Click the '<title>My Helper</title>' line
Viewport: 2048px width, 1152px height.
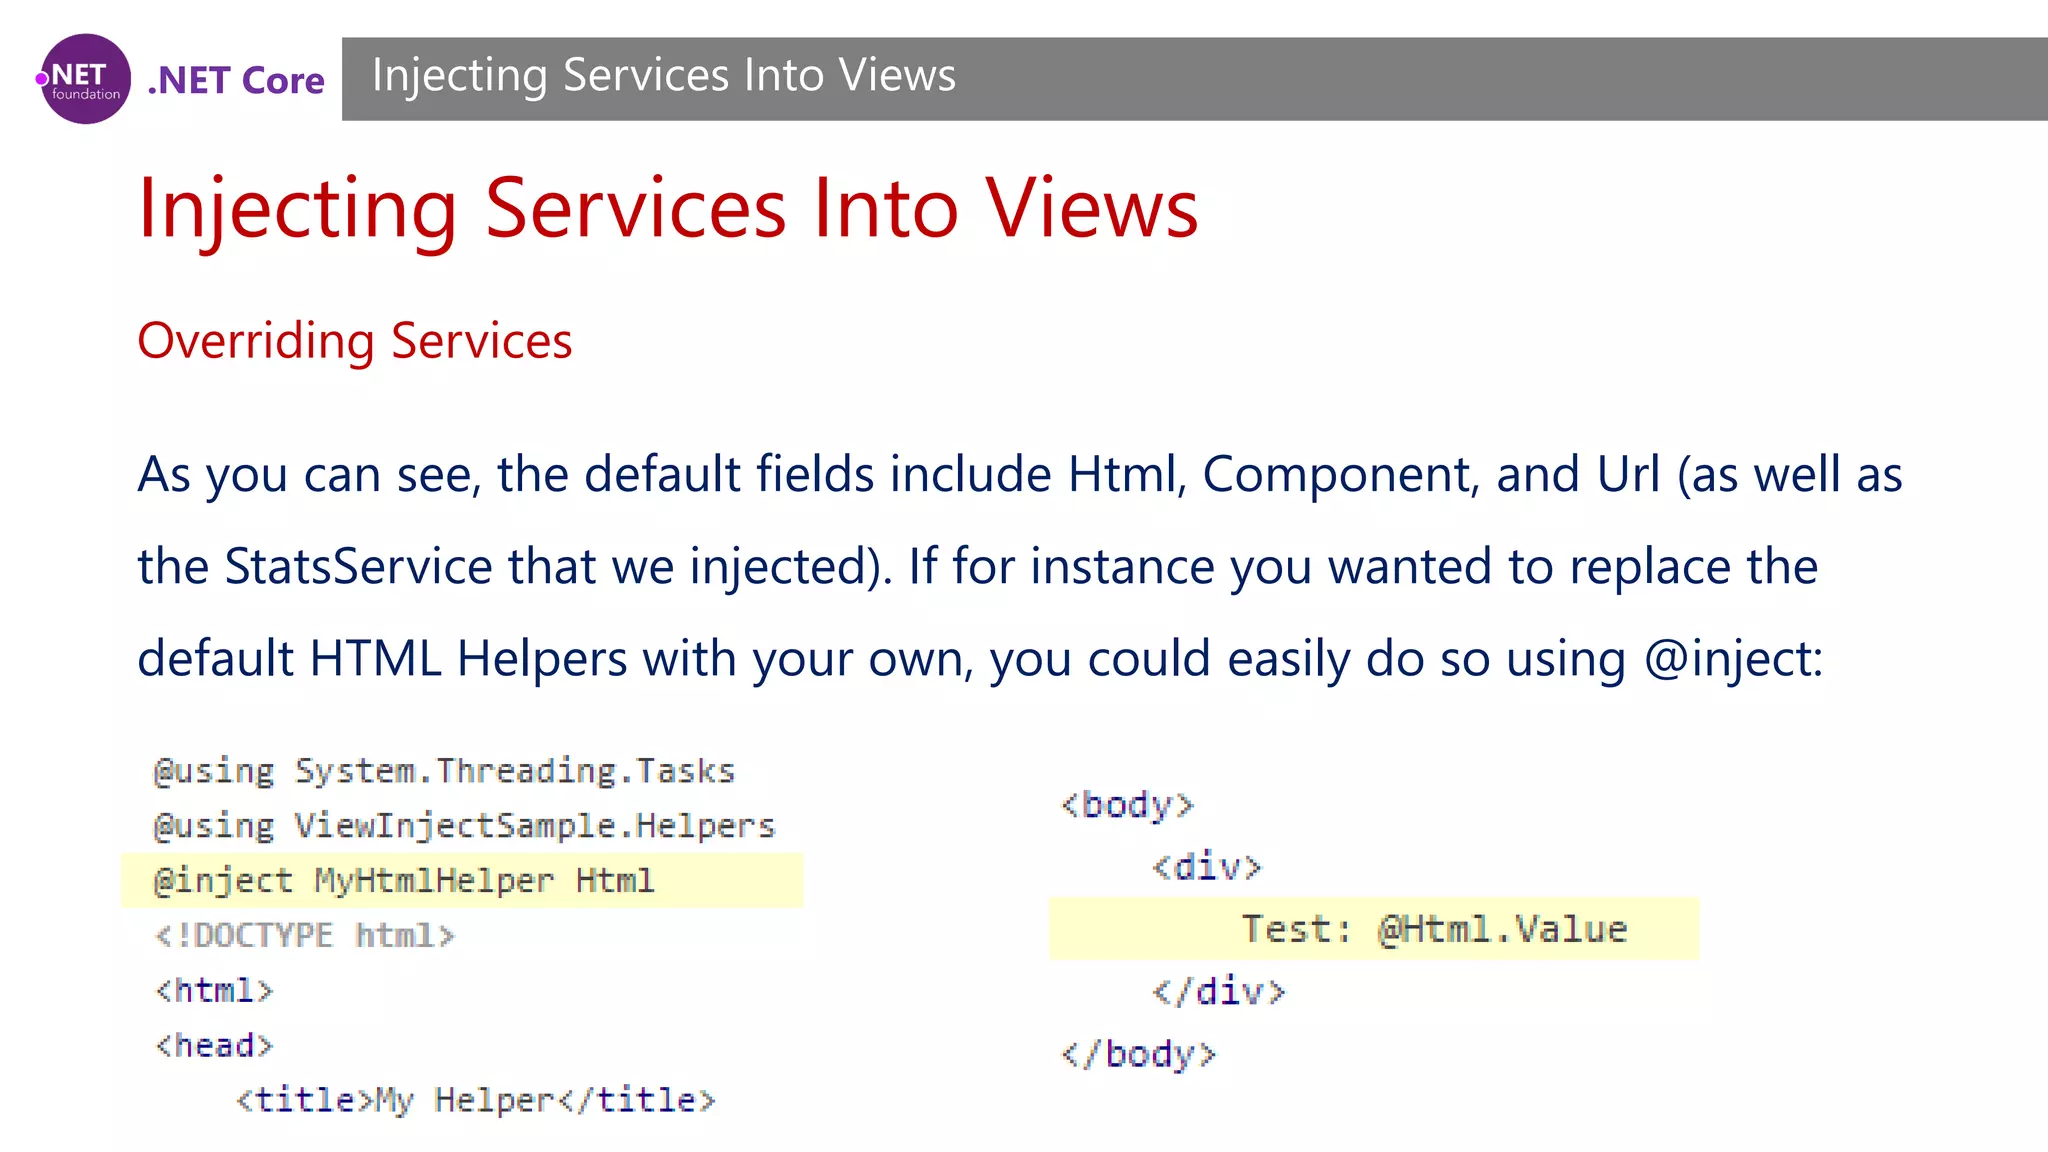coord(475,1100)
